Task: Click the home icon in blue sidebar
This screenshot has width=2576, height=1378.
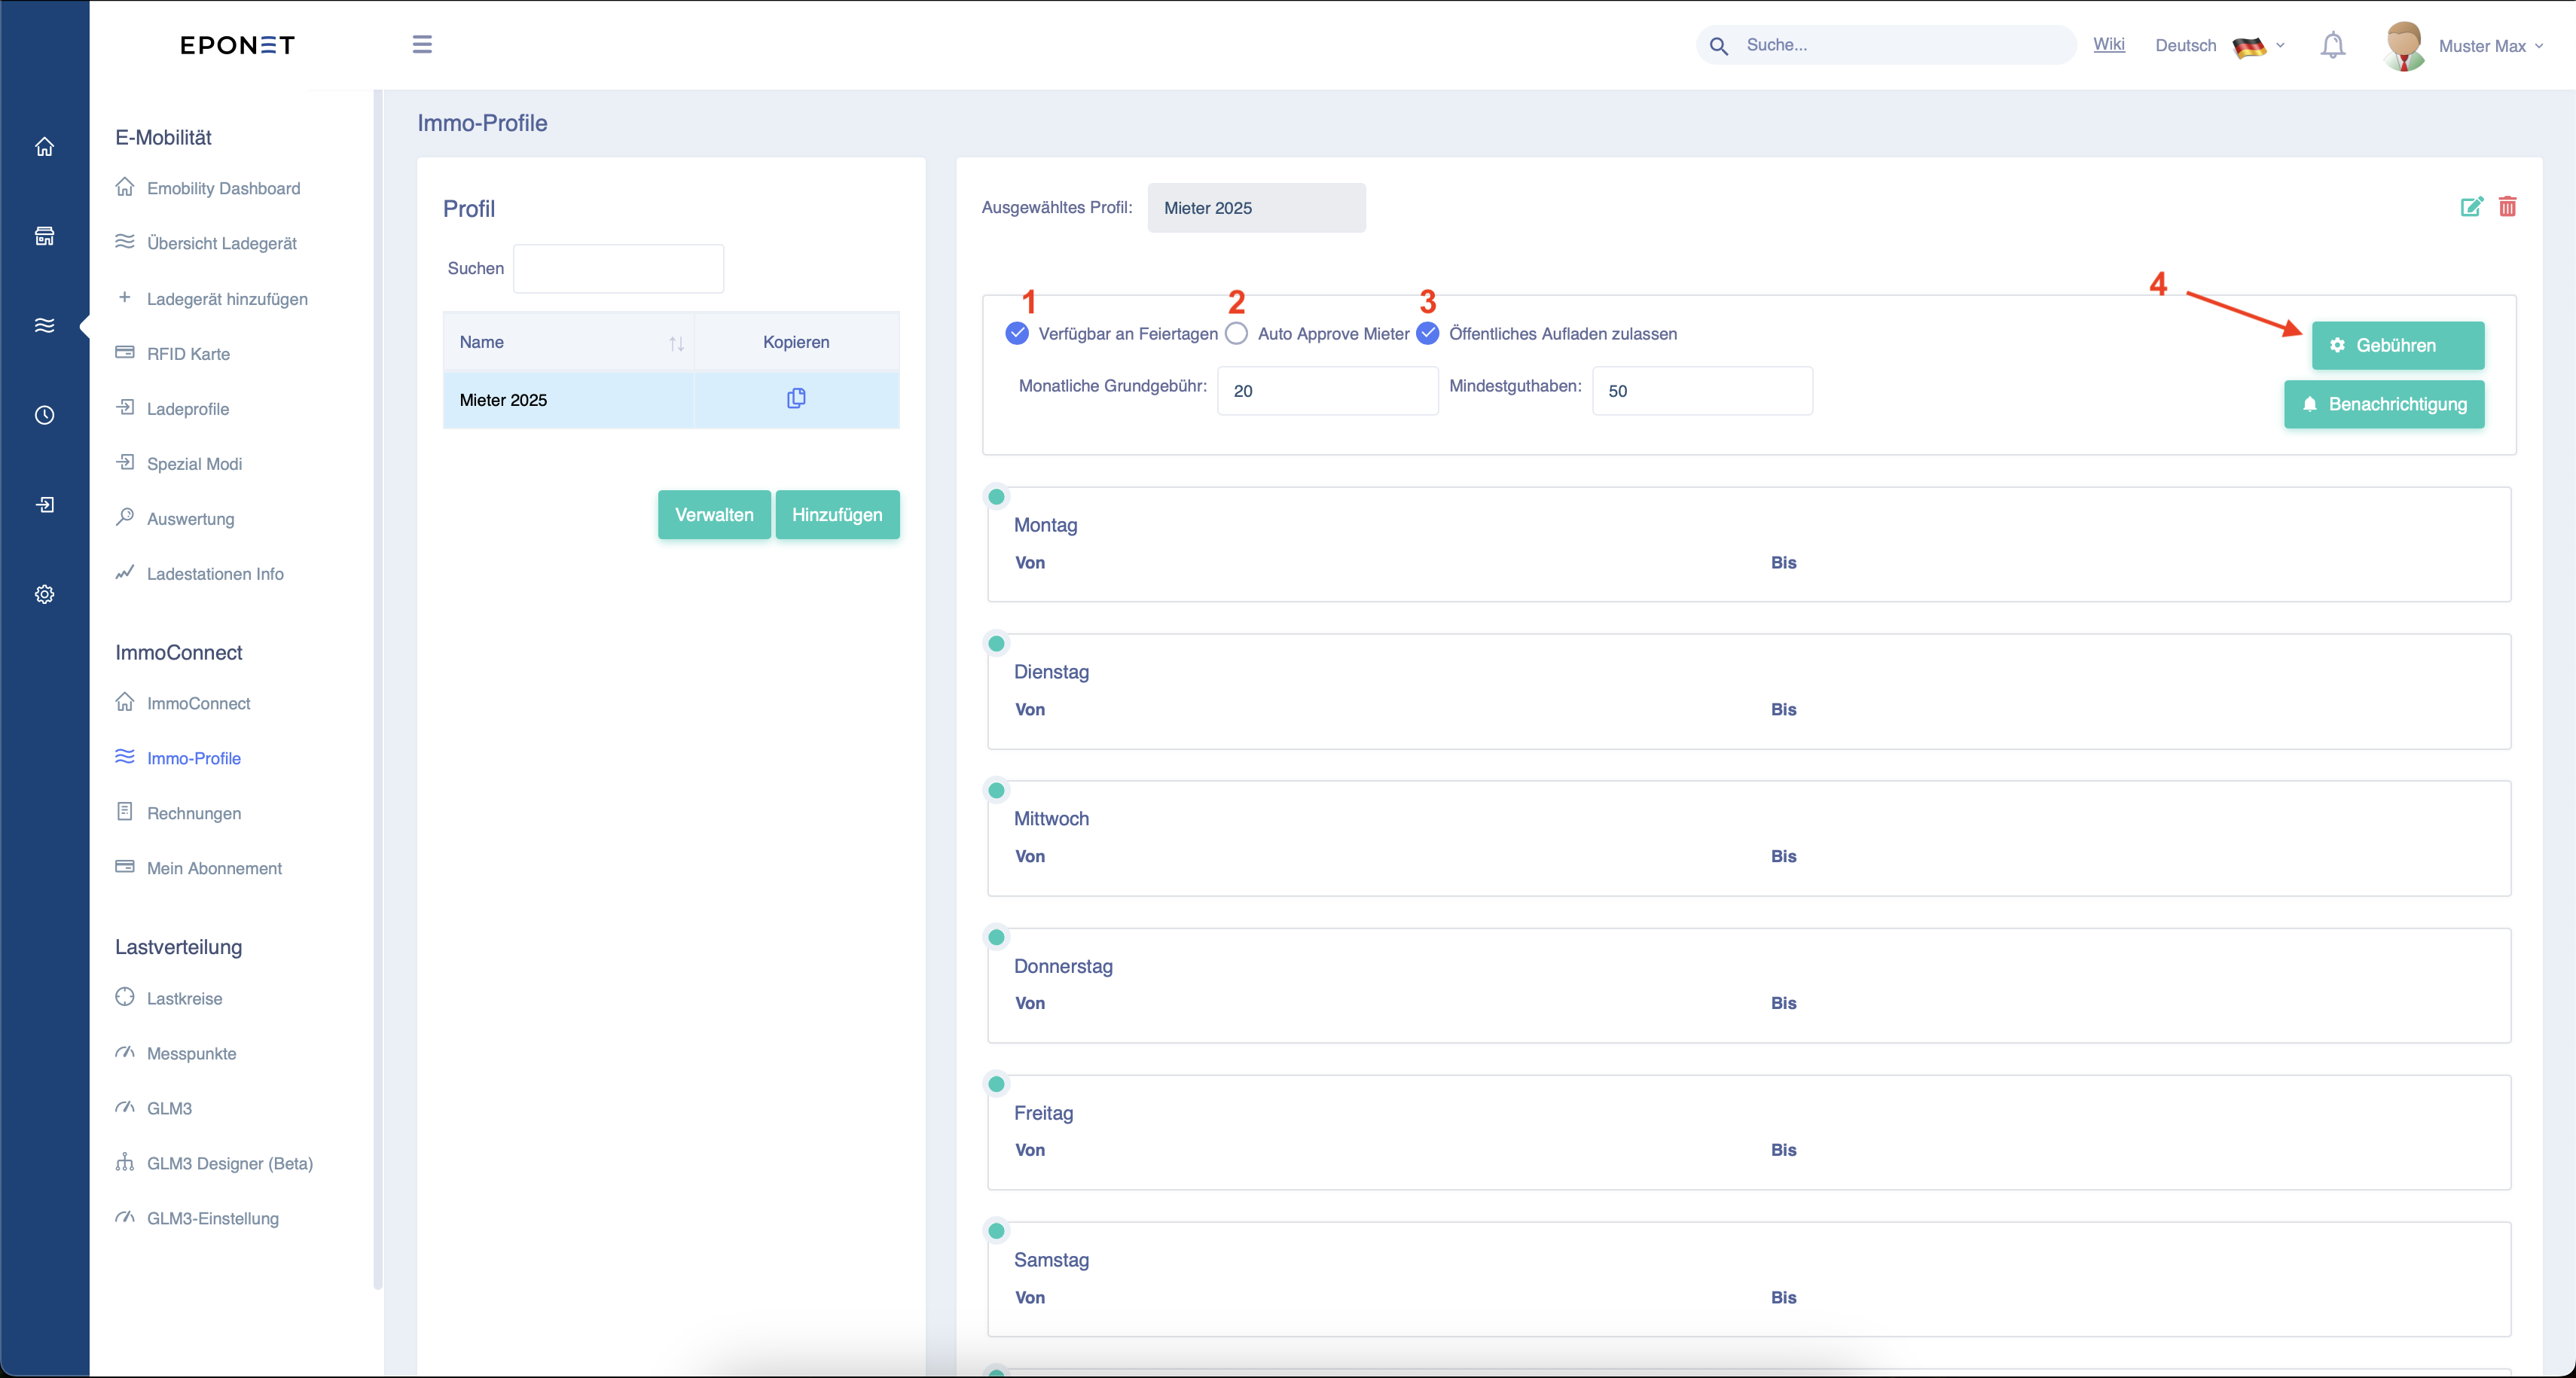Action: click(x=44, y=147)
